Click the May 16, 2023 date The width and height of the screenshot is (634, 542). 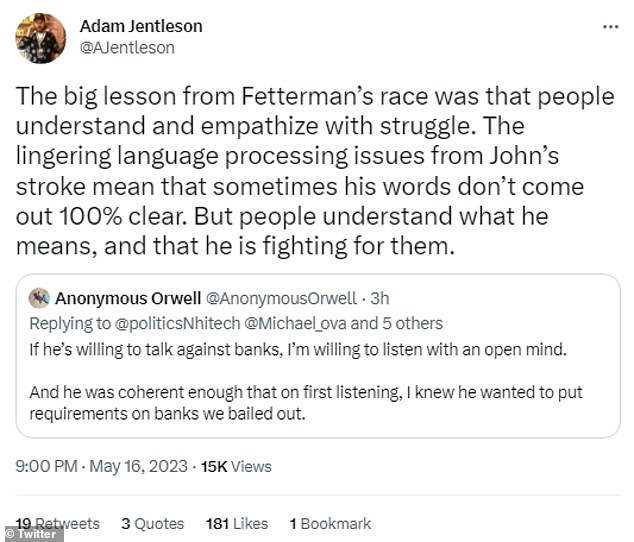coord(138,466)
